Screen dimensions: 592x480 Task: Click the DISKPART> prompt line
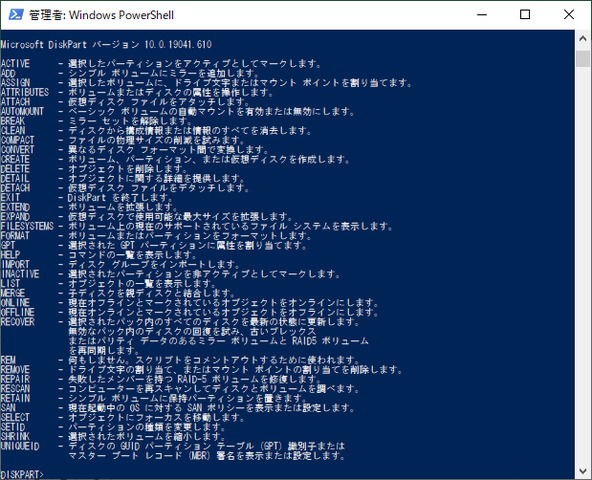click(22, 474)
